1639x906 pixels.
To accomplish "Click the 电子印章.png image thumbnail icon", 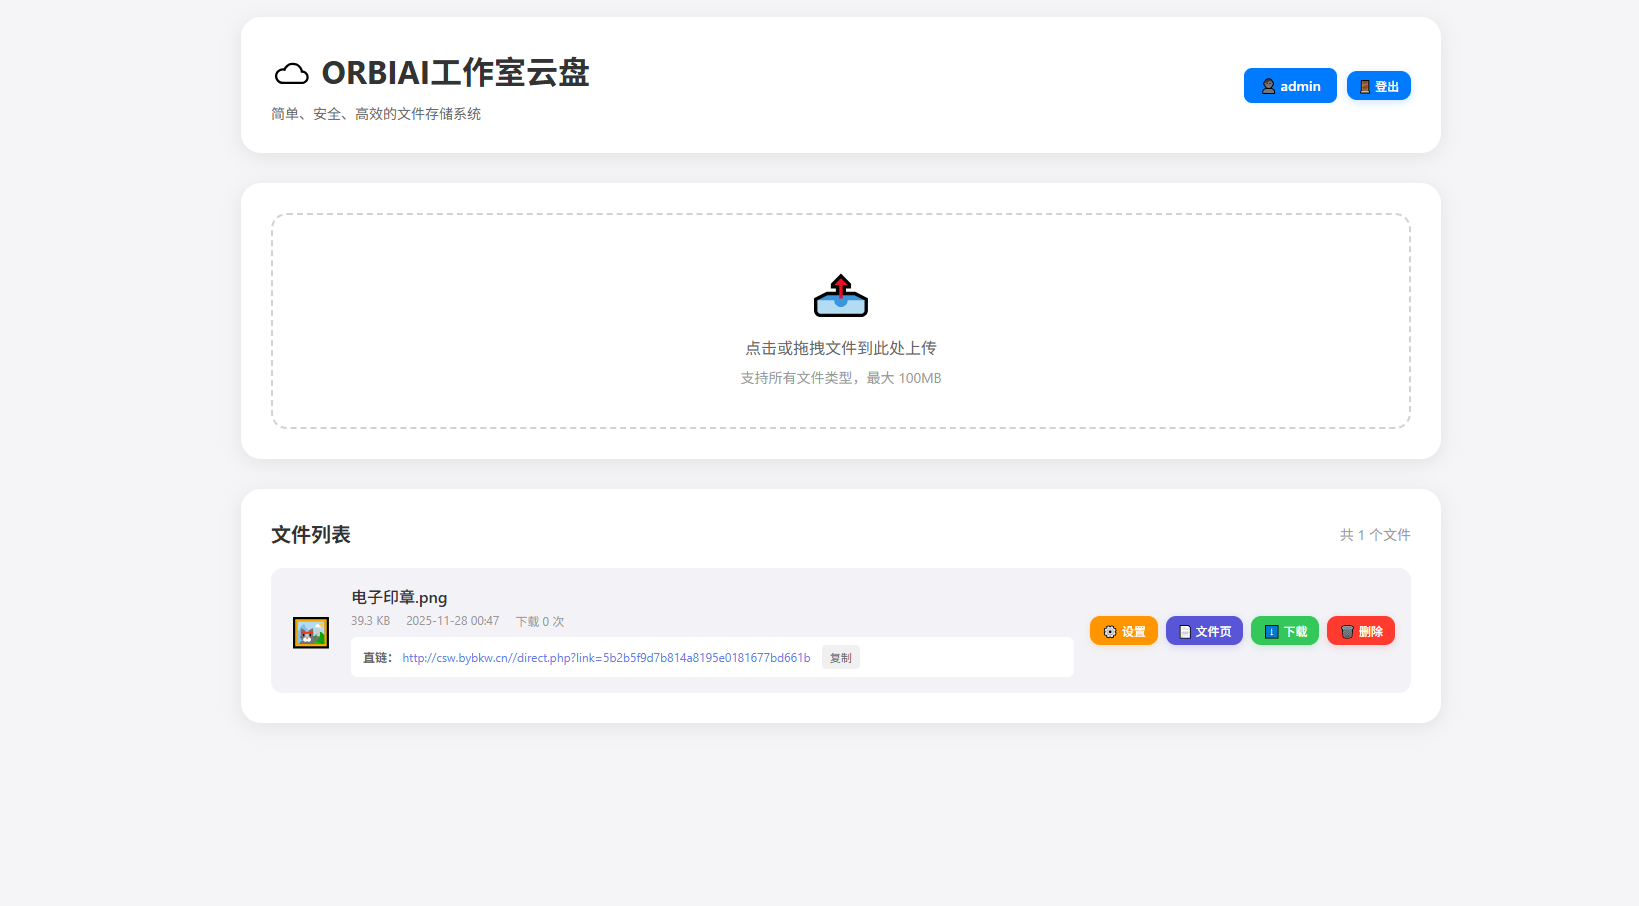I will 311,632.
